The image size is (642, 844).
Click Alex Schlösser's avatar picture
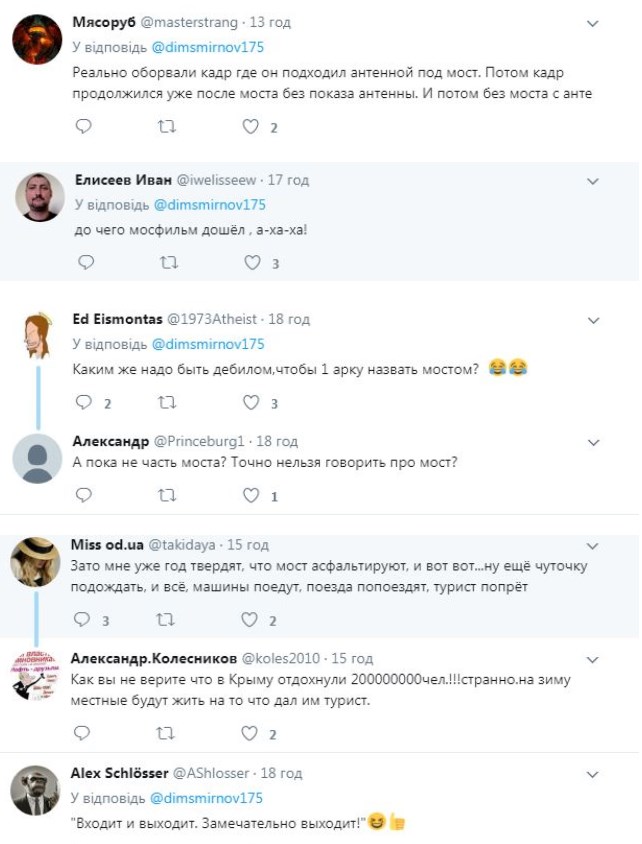point(36,790)
